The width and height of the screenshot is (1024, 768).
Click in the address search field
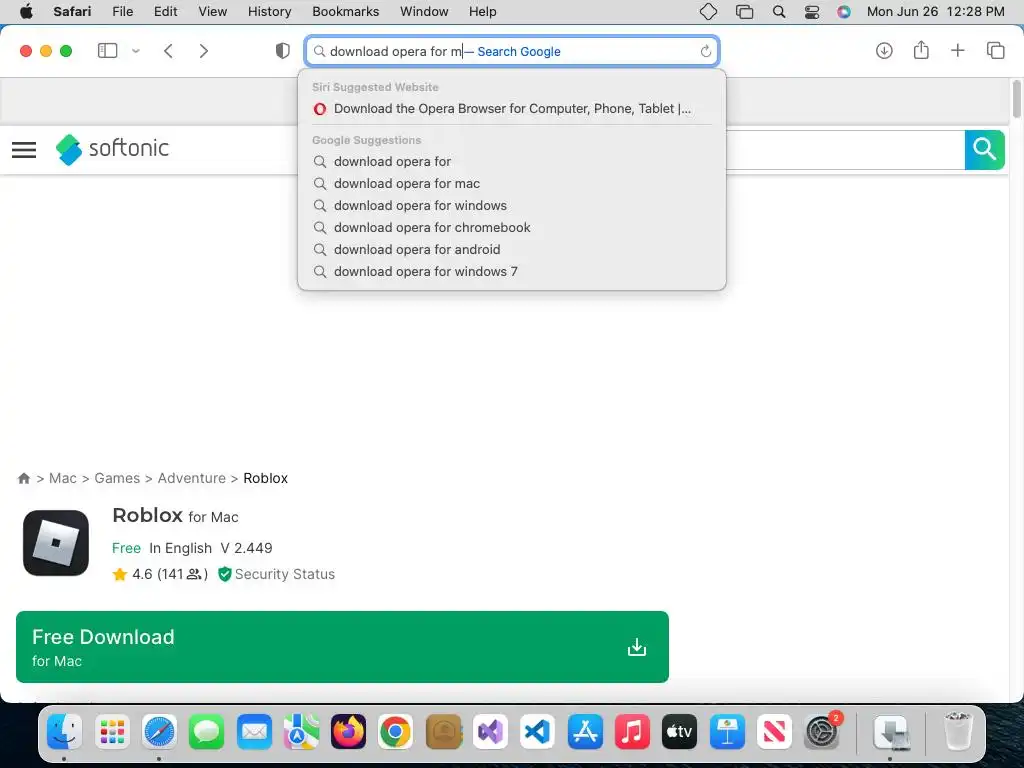[512, 52]
